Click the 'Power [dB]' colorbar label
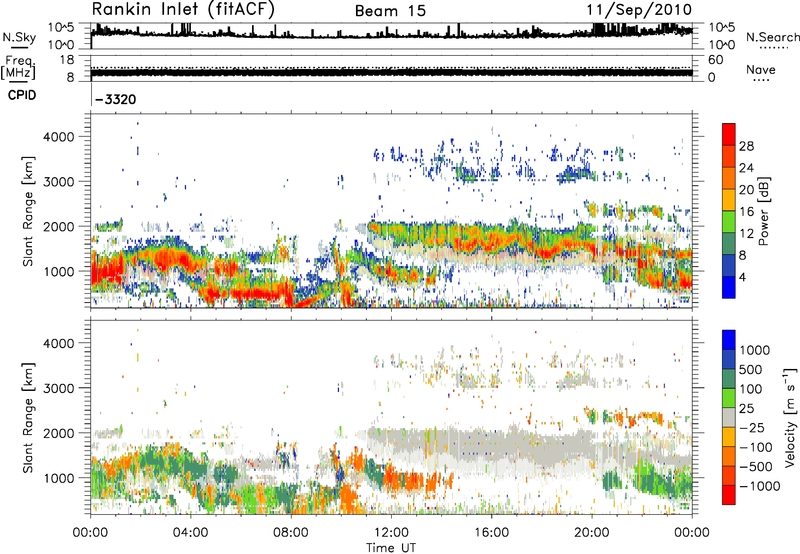Image resolution: width=800 pixels, height=554 pixels. click(763, 211)
